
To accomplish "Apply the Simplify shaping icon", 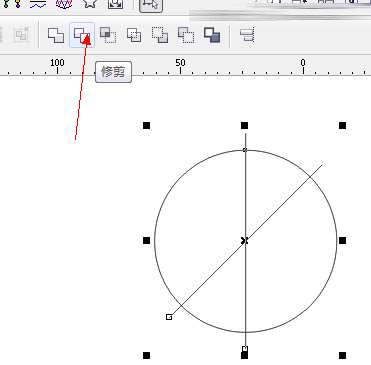I will [x=134, y=35].
